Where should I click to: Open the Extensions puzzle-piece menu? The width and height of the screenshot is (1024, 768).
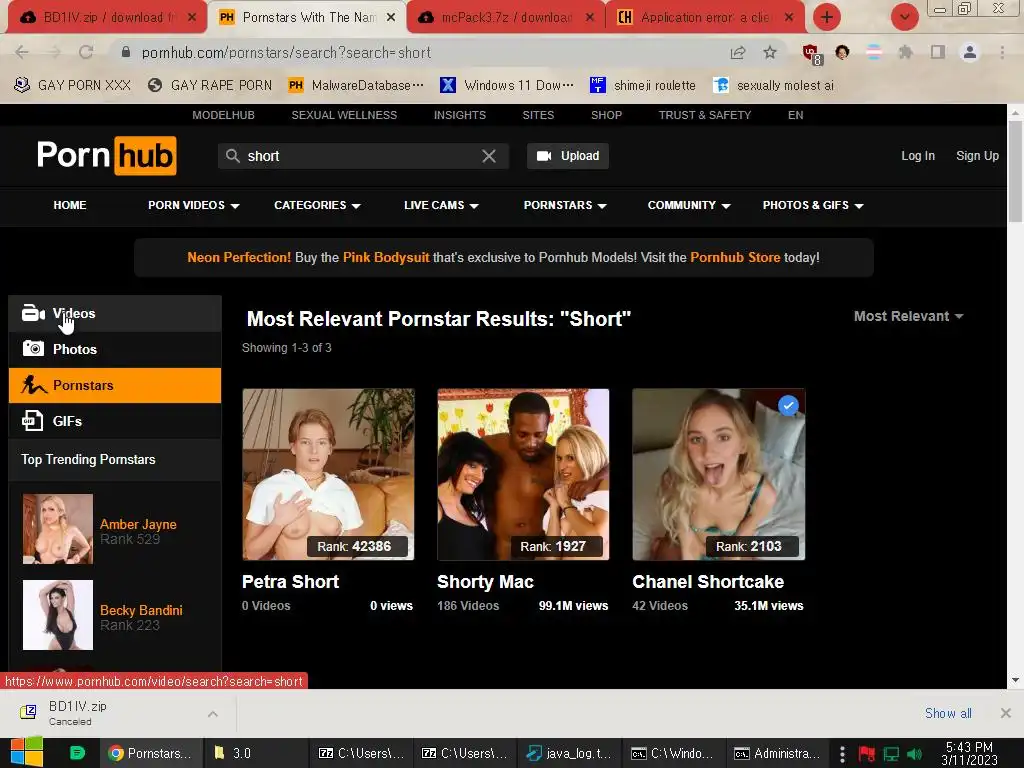click(905, 52)
